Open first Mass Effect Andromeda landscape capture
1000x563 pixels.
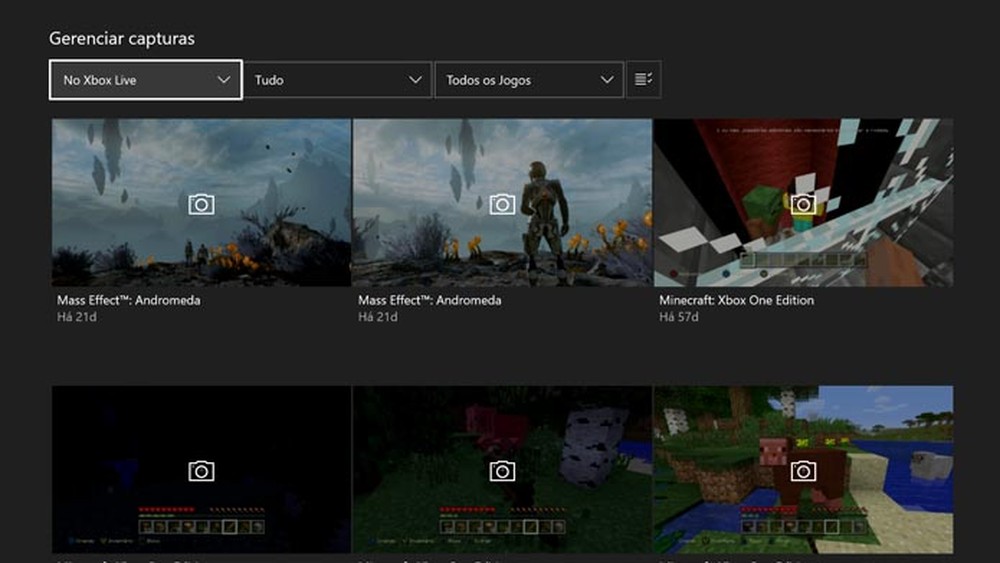tap(202, 203)
